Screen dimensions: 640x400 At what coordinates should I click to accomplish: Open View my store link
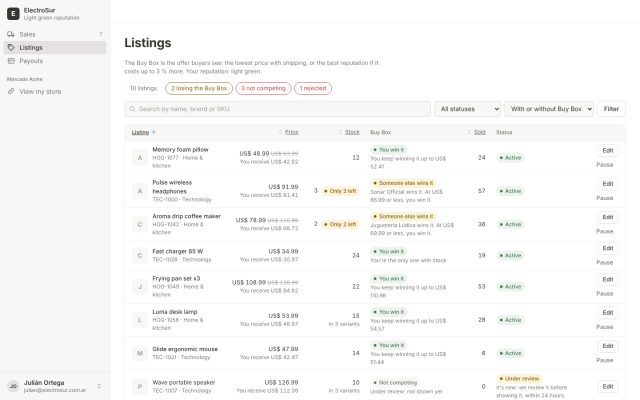(54, 91)
